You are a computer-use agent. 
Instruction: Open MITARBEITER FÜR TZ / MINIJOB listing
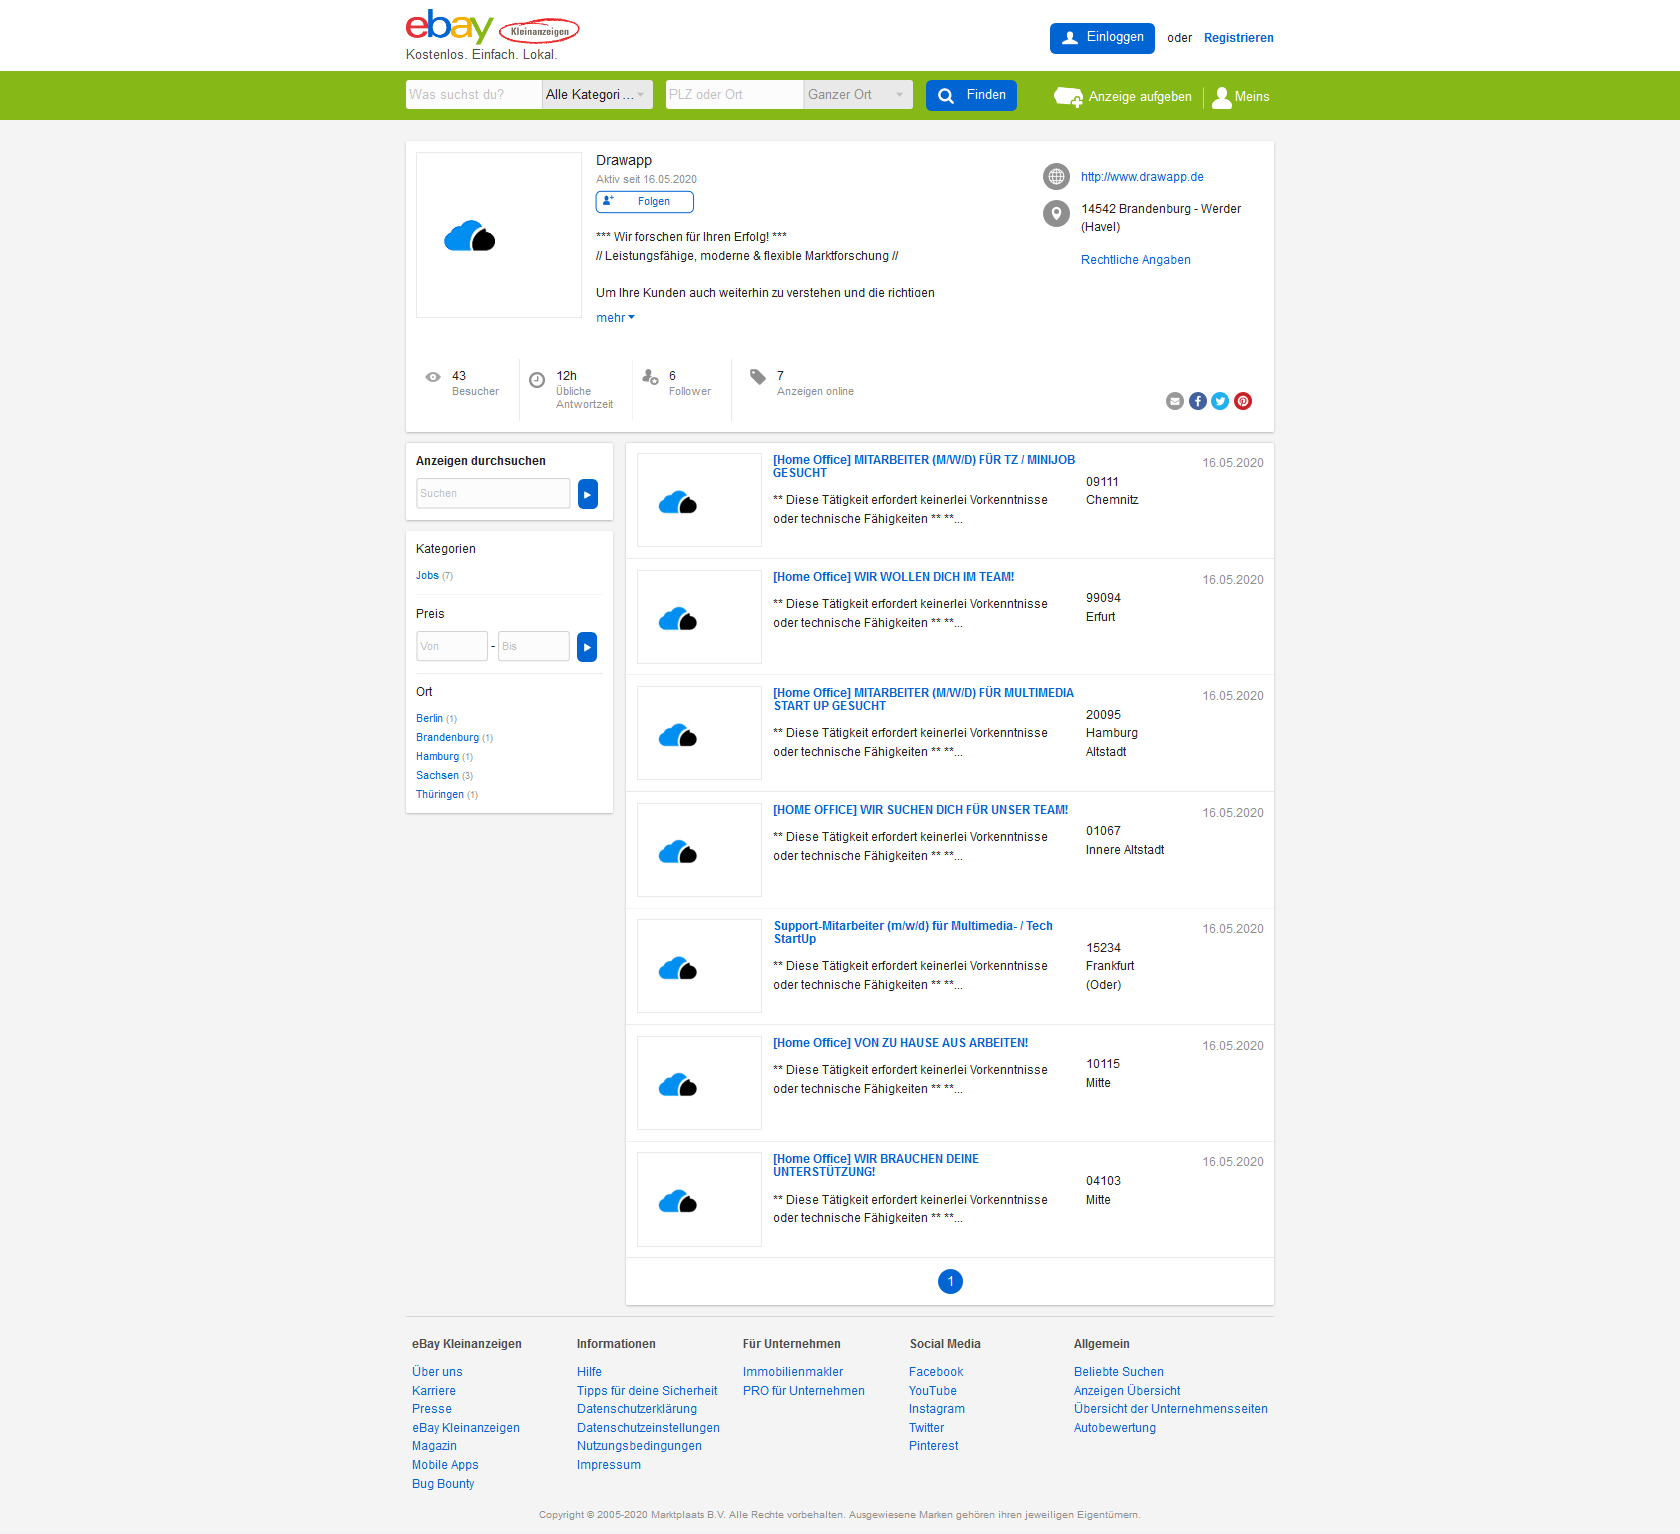tap(924, 467)
